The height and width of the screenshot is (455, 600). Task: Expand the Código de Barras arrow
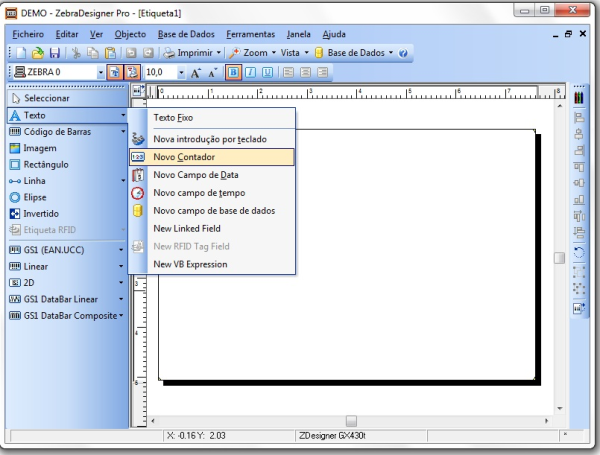[122, 131]
